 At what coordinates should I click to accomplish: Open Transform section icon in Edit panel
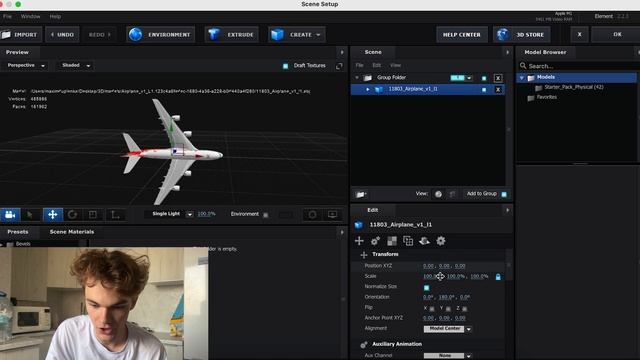pos(359,241)
